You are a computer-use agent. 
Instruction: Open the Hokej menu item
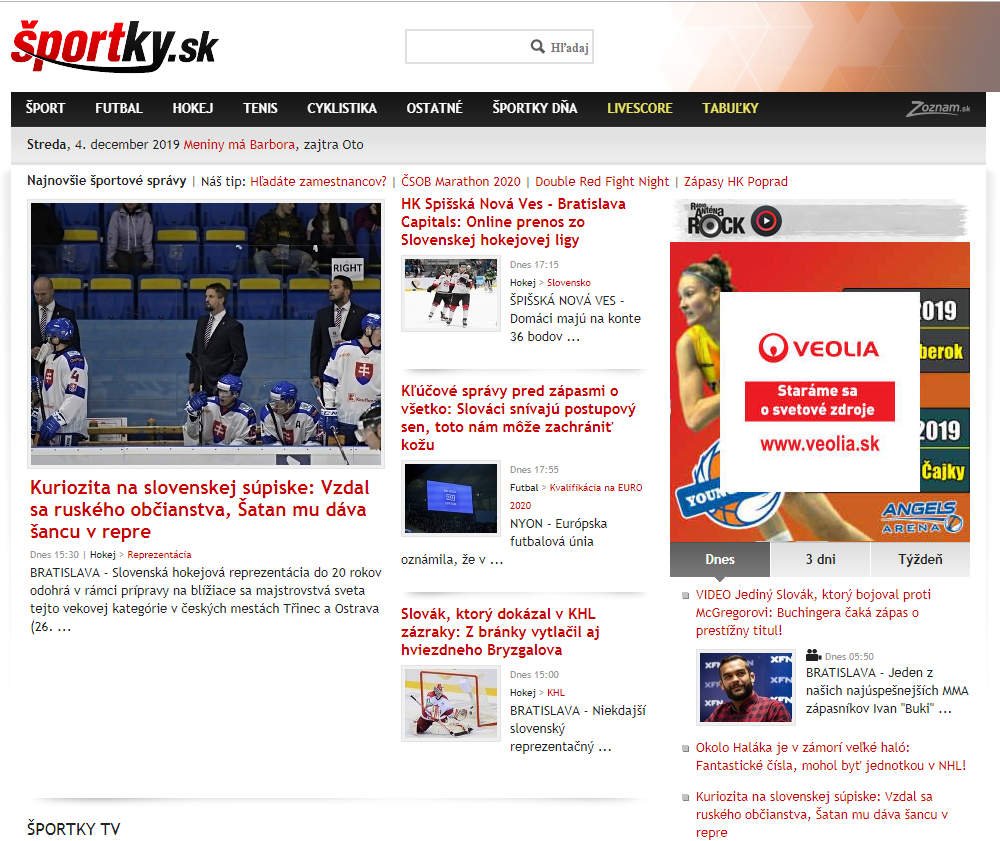[193, 108]
